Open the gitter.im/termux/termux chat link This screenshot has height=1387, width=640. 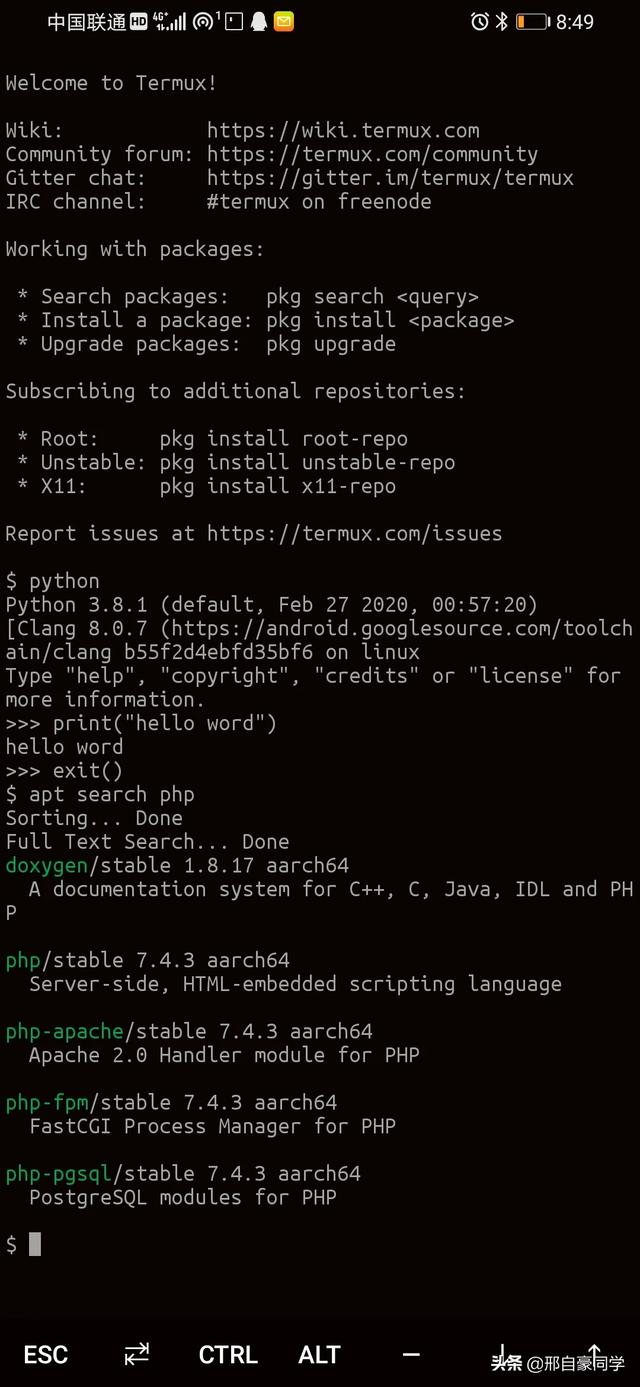[x=390, y=178]
